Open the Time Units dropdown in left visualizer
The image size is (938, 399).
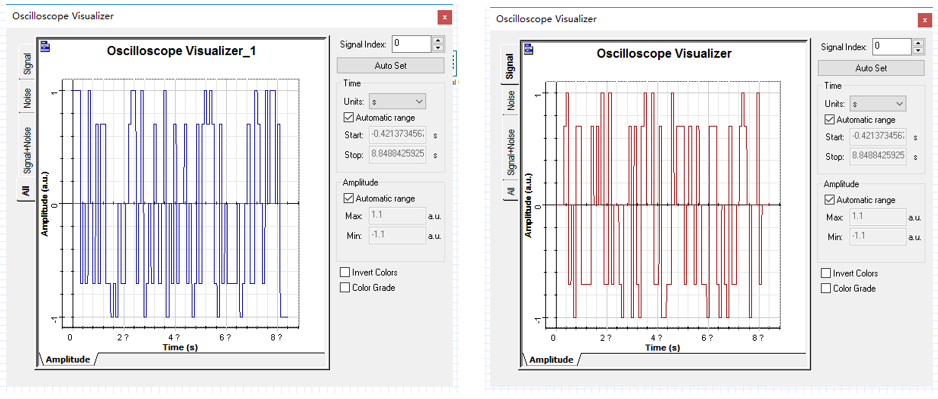pos(397,102)
